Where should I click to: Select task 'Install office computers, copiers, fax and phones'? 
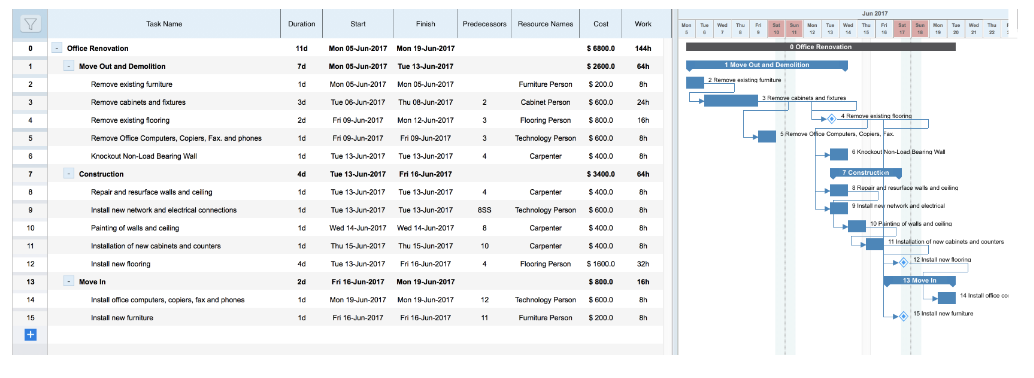coord(167,299)
